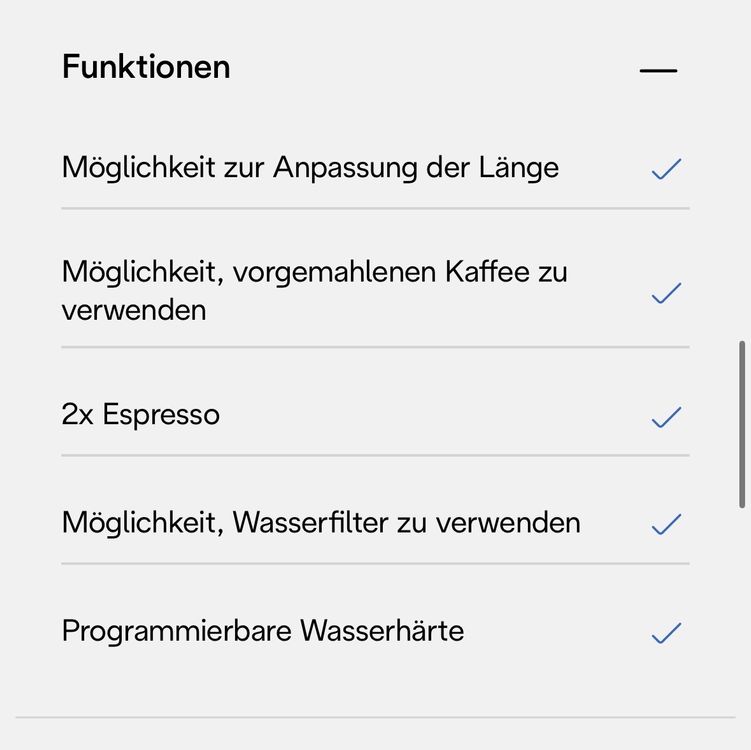Click divider line below vorgemahlenen Kaffee row
The width and height of the screenshot is (751, 750).
click(x=376, y=347)
